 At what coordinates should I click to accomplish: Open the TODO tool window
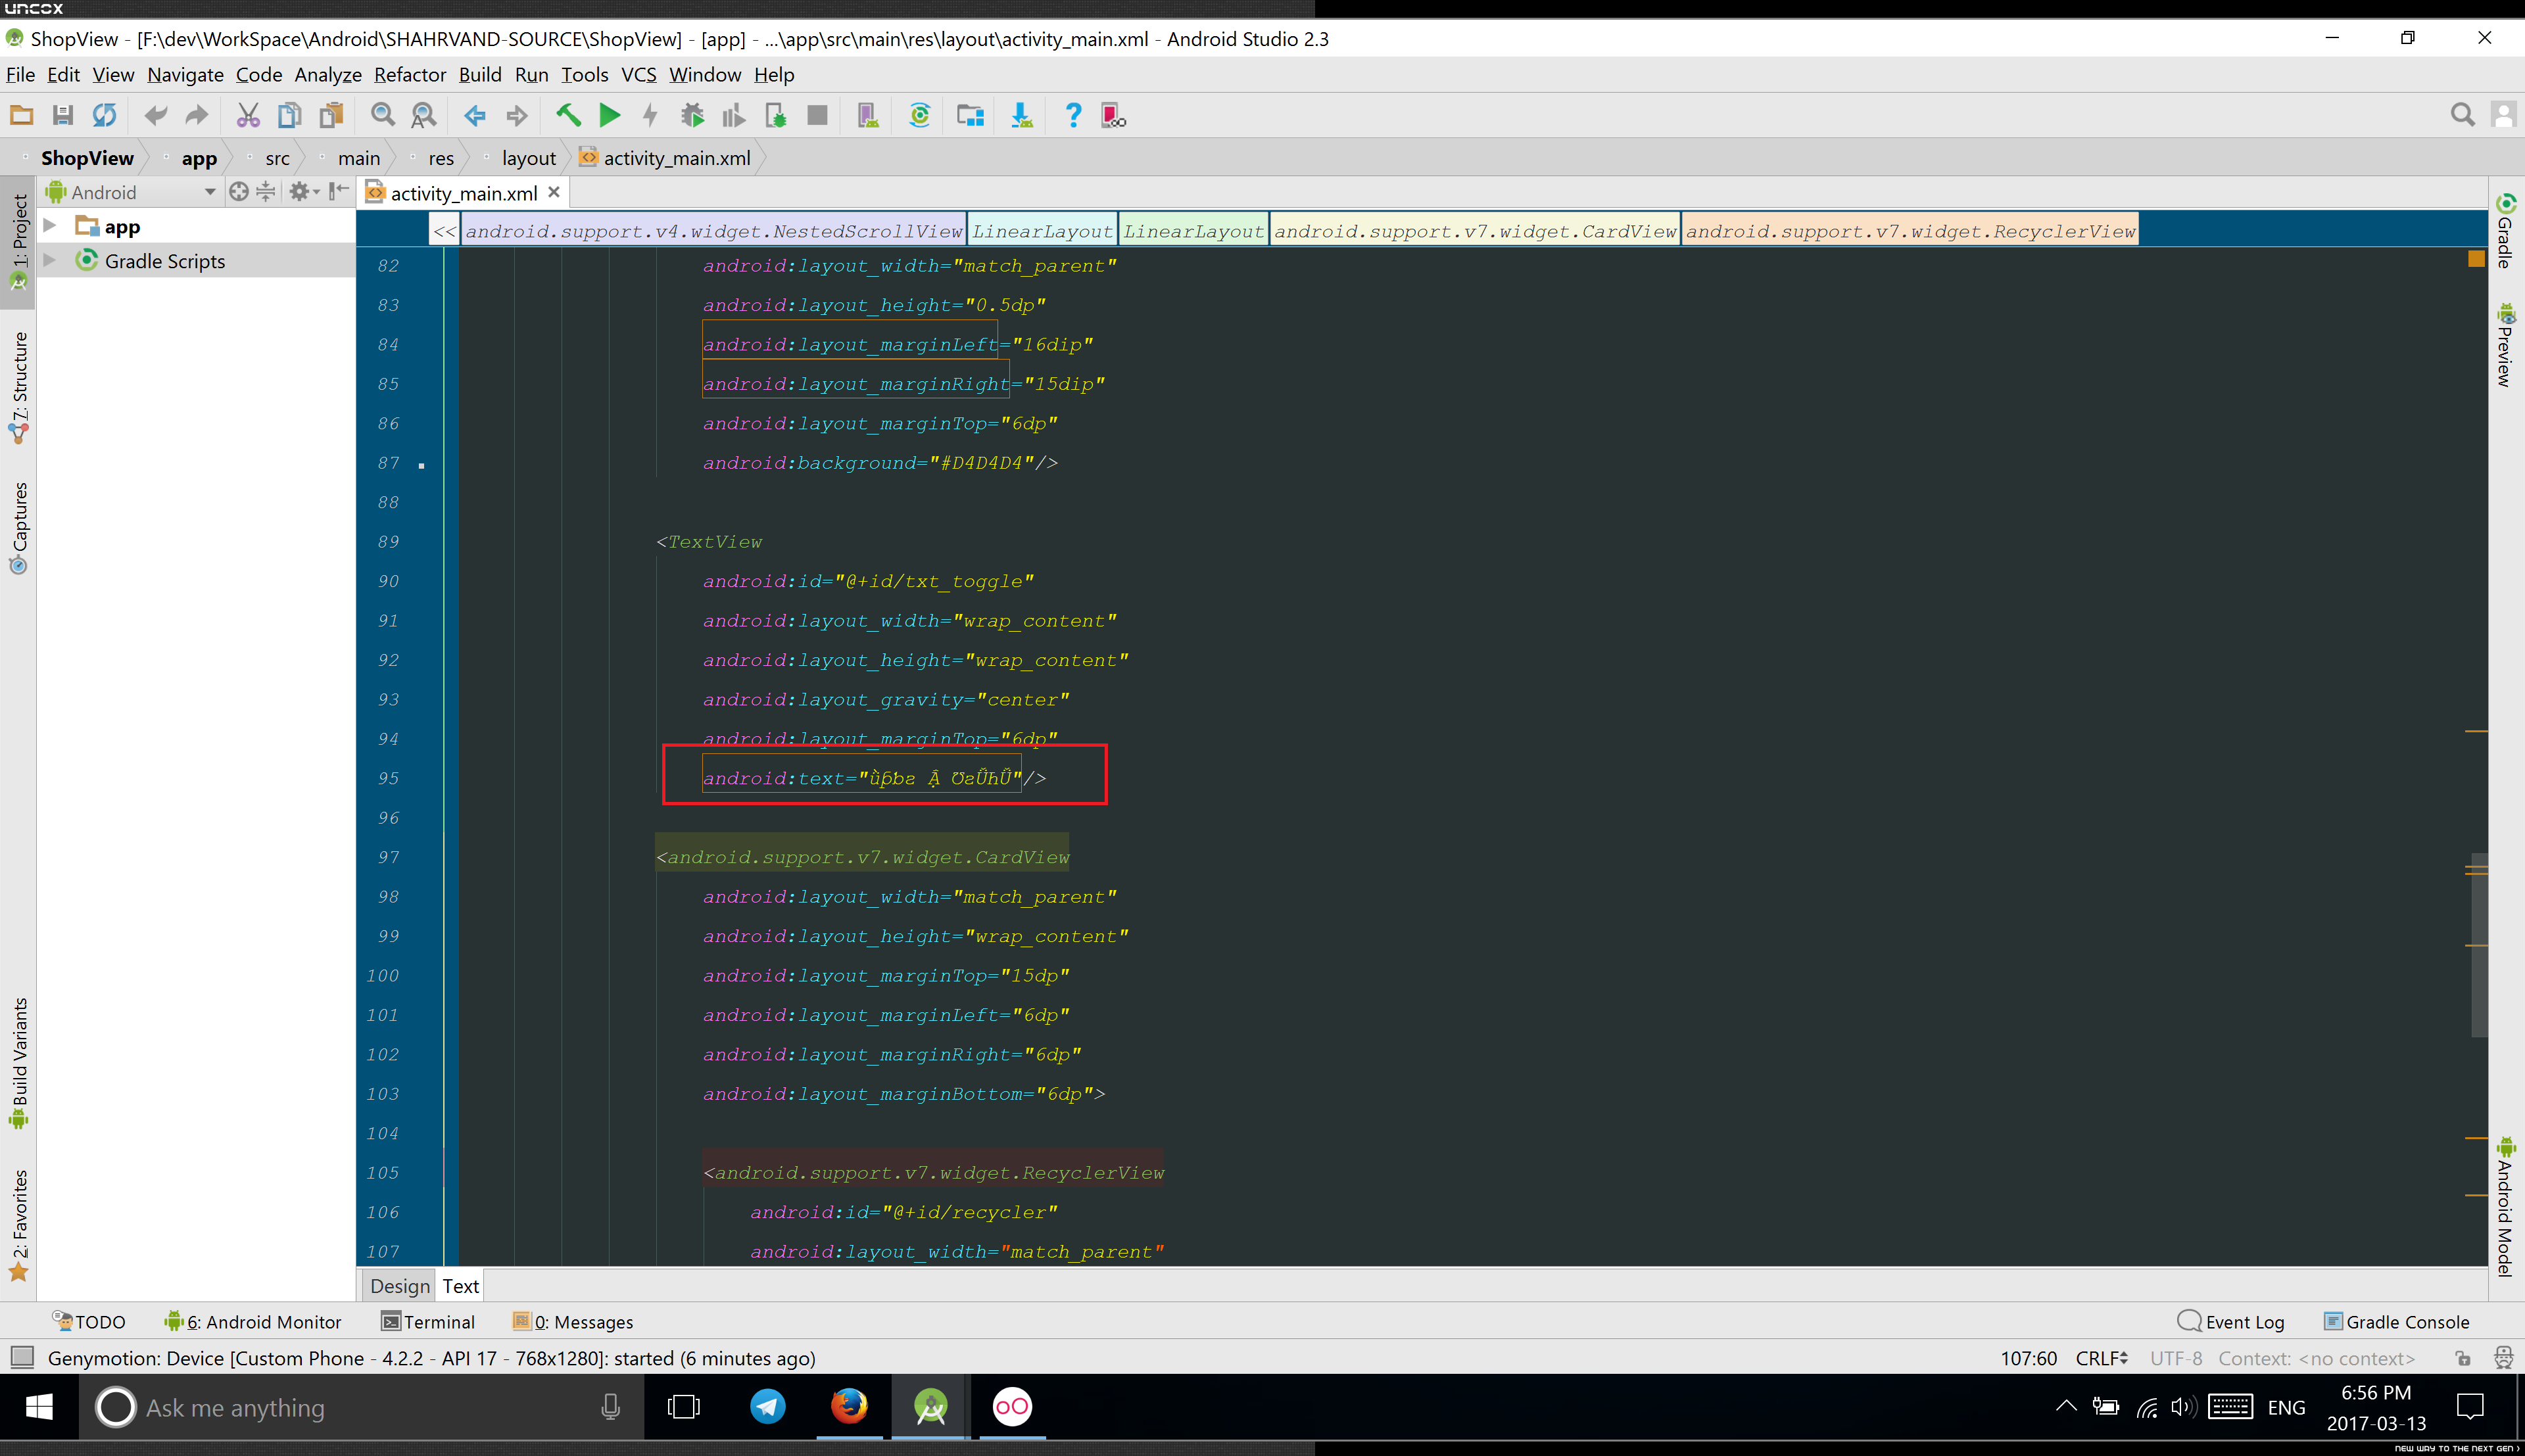coord(89,1322)
